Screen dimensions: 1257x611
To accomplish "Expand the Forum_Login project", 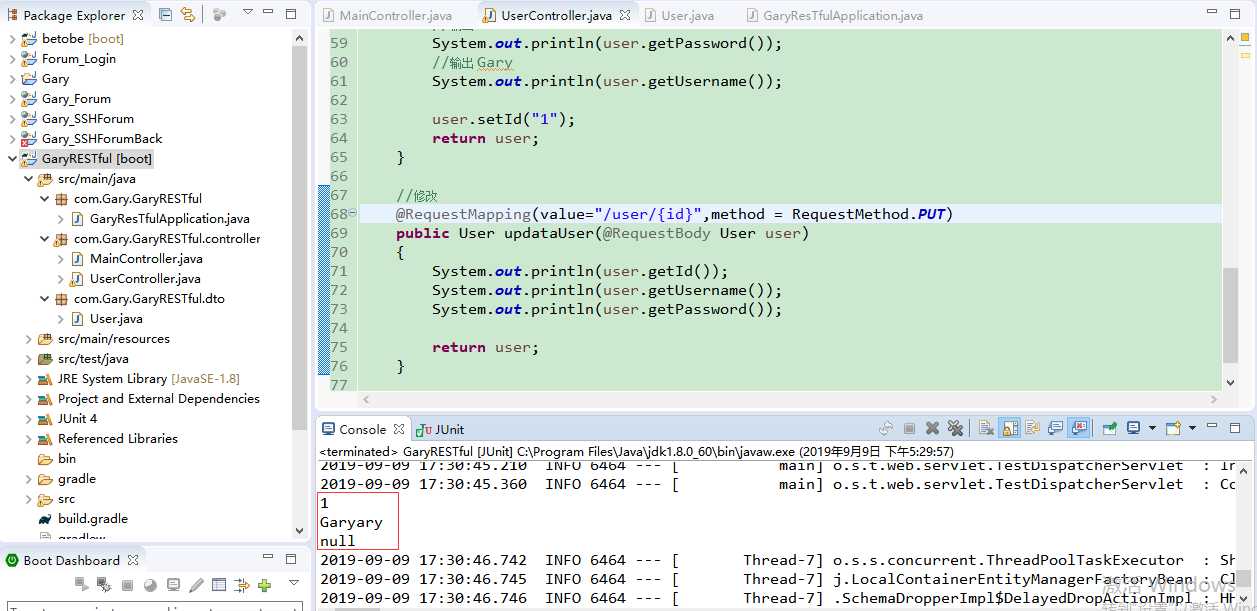I will 12,59.
